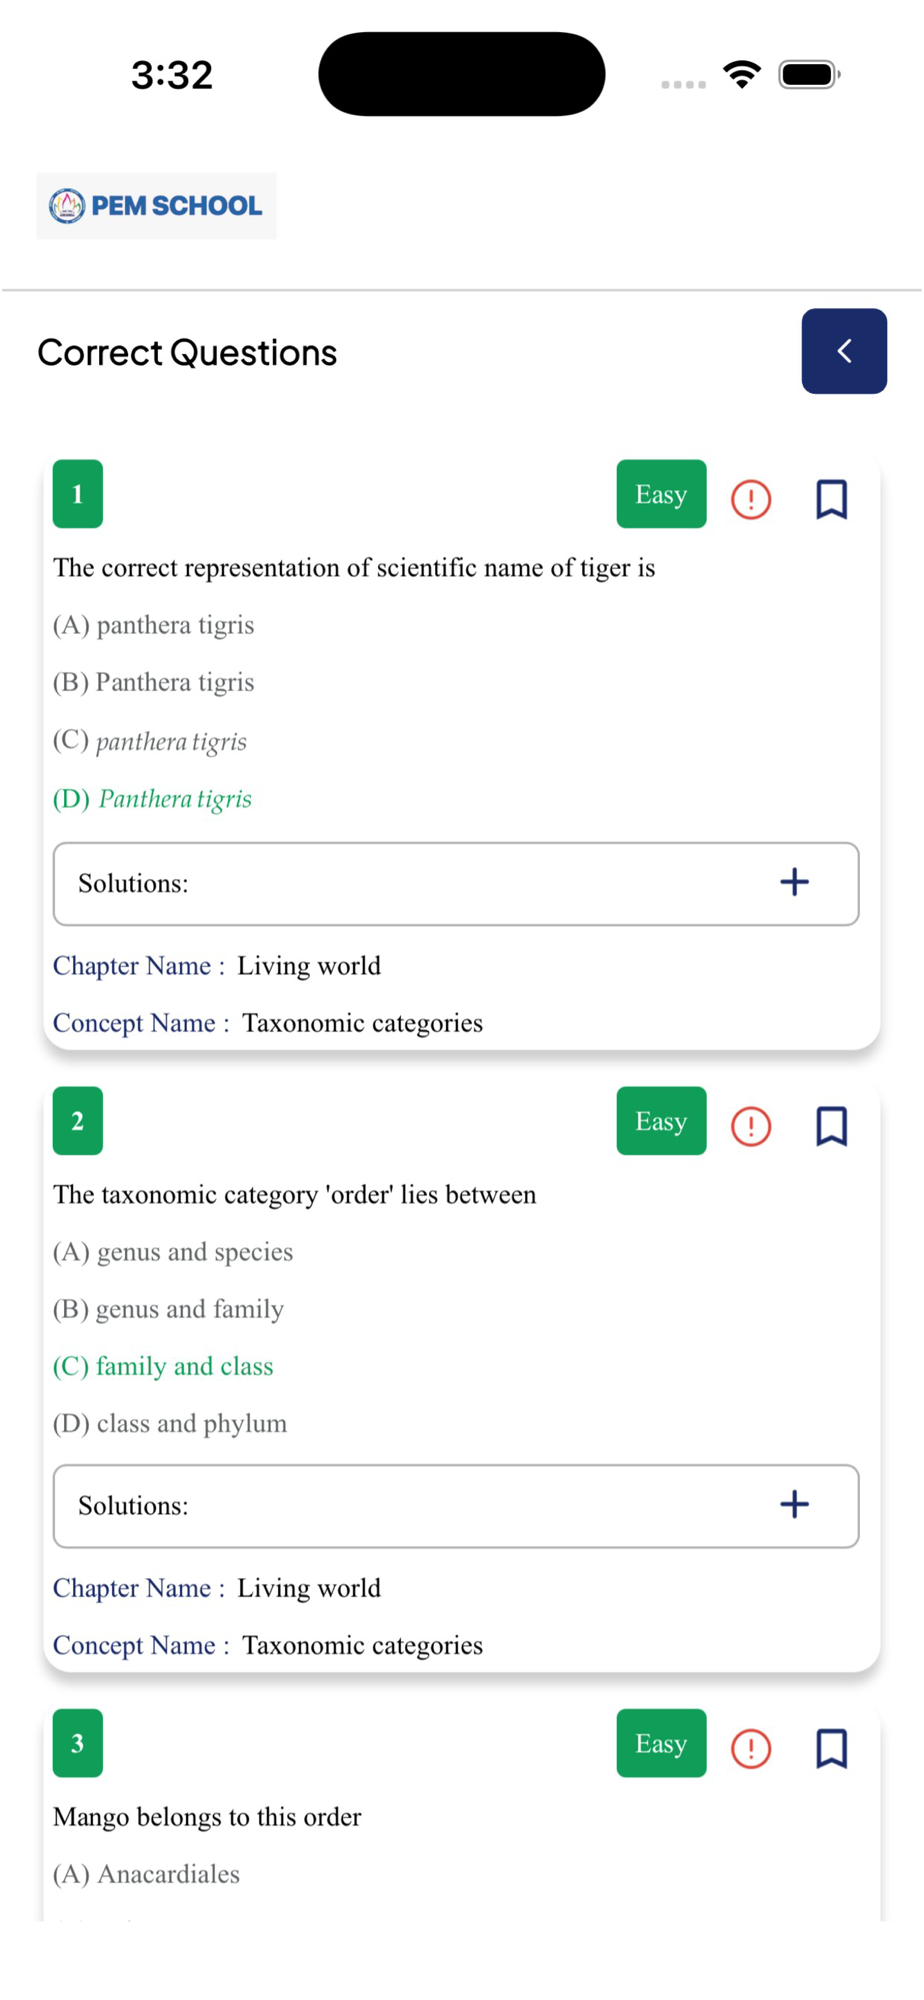Bookmark question 1

pos(831,499)
